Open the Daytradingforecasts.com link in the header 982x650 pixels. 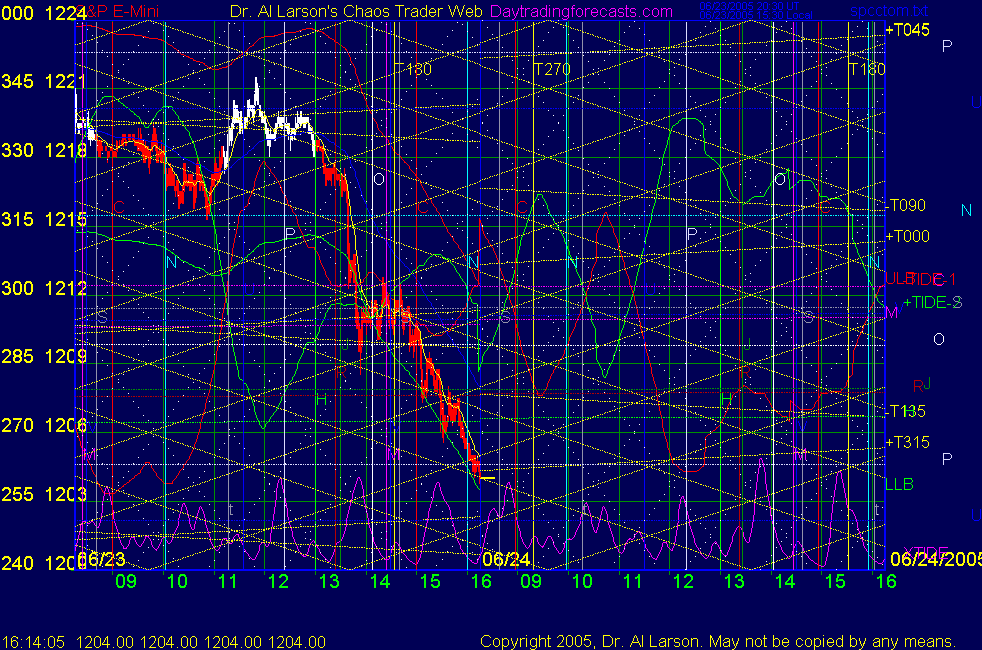coord(581,11)
